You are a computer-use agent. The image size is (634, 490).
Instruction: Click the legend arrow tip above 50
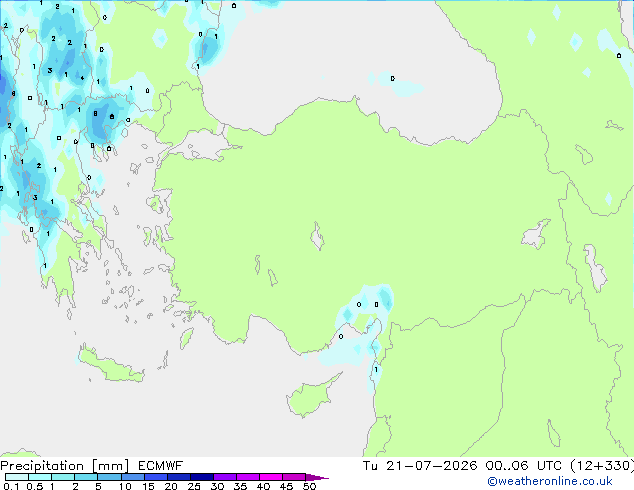tap(317, 477)
